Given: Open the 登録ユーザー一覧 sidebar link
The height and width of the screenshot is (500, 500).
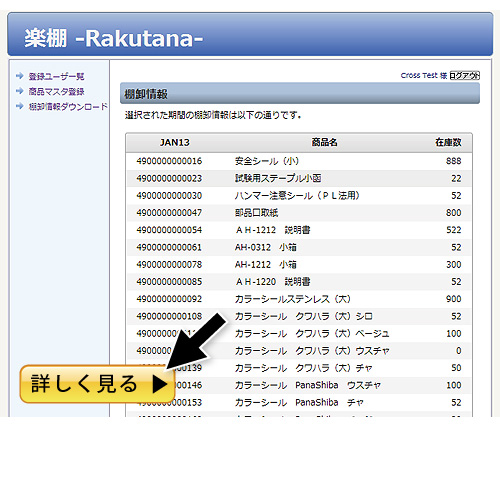Looking at the screenshot, I should 56,76.
